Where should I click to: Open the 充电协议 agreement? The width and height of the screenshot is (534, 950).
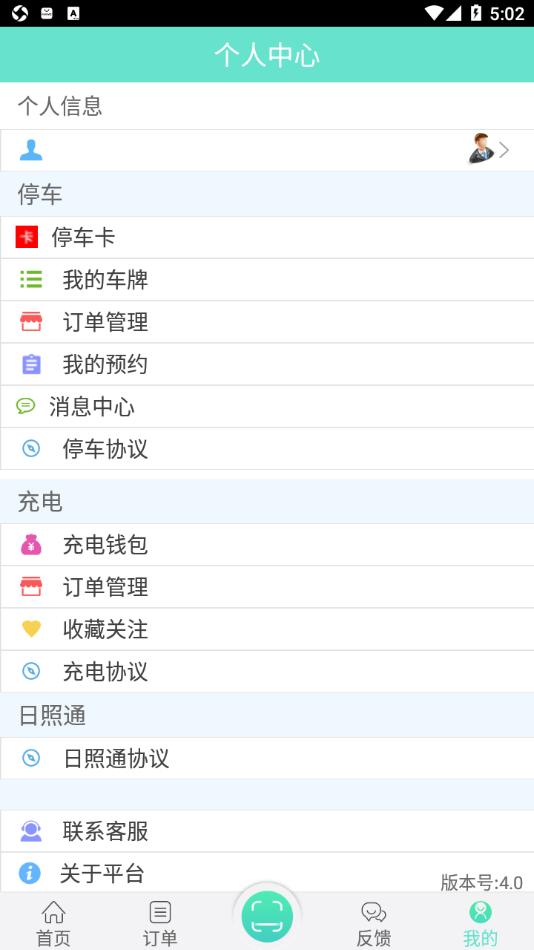pyautogui.click(x=267, y=671)
